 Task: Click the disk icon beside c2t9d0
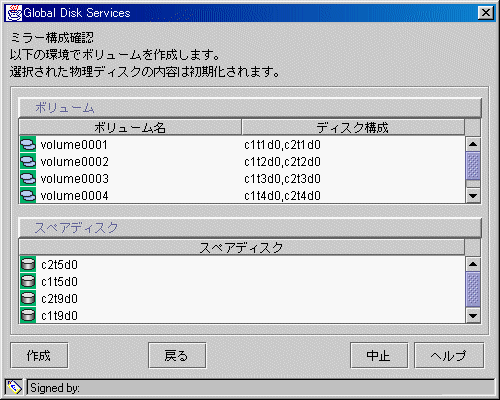pyautogui.click(x=28, y=299)
